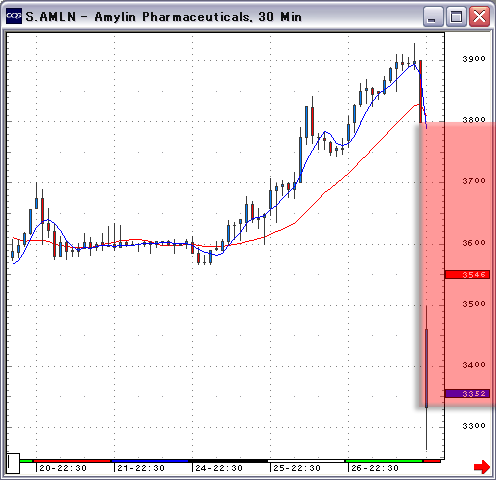Minimize the S.AMLN chart window
496x480 pixels.
pos(433,17)
